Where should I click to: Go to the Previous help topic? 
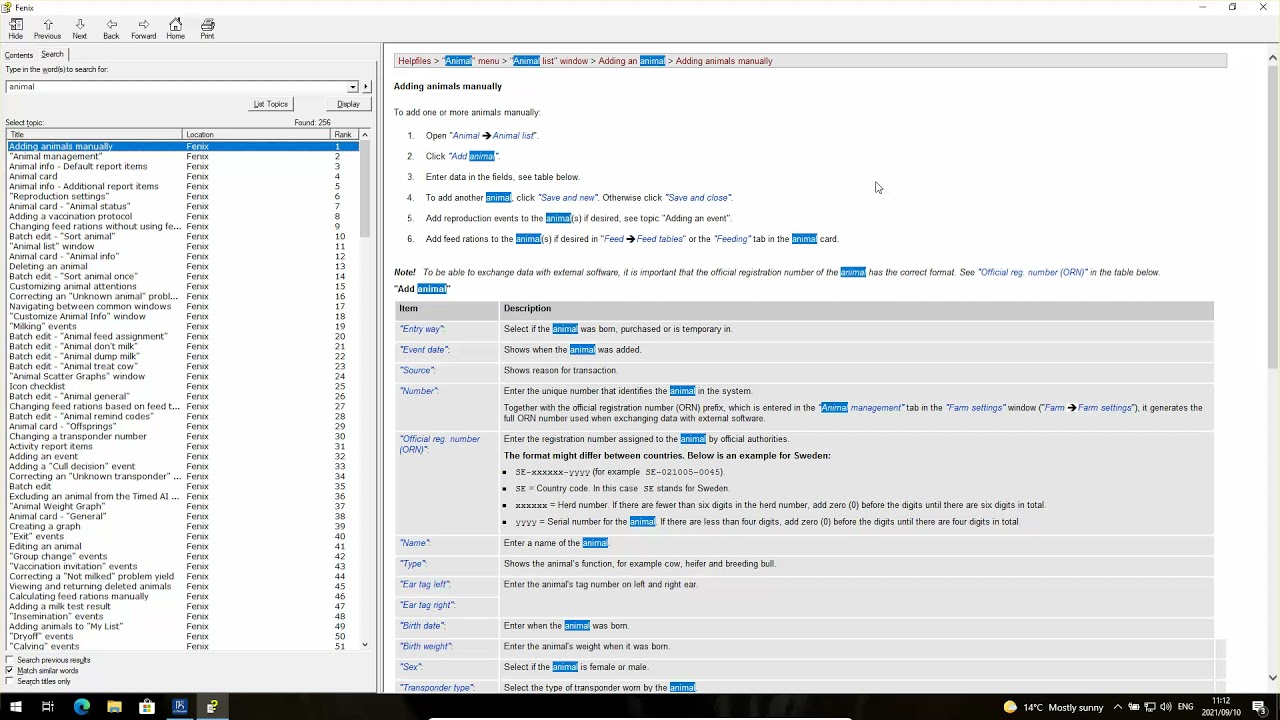(x=47, y=29)
